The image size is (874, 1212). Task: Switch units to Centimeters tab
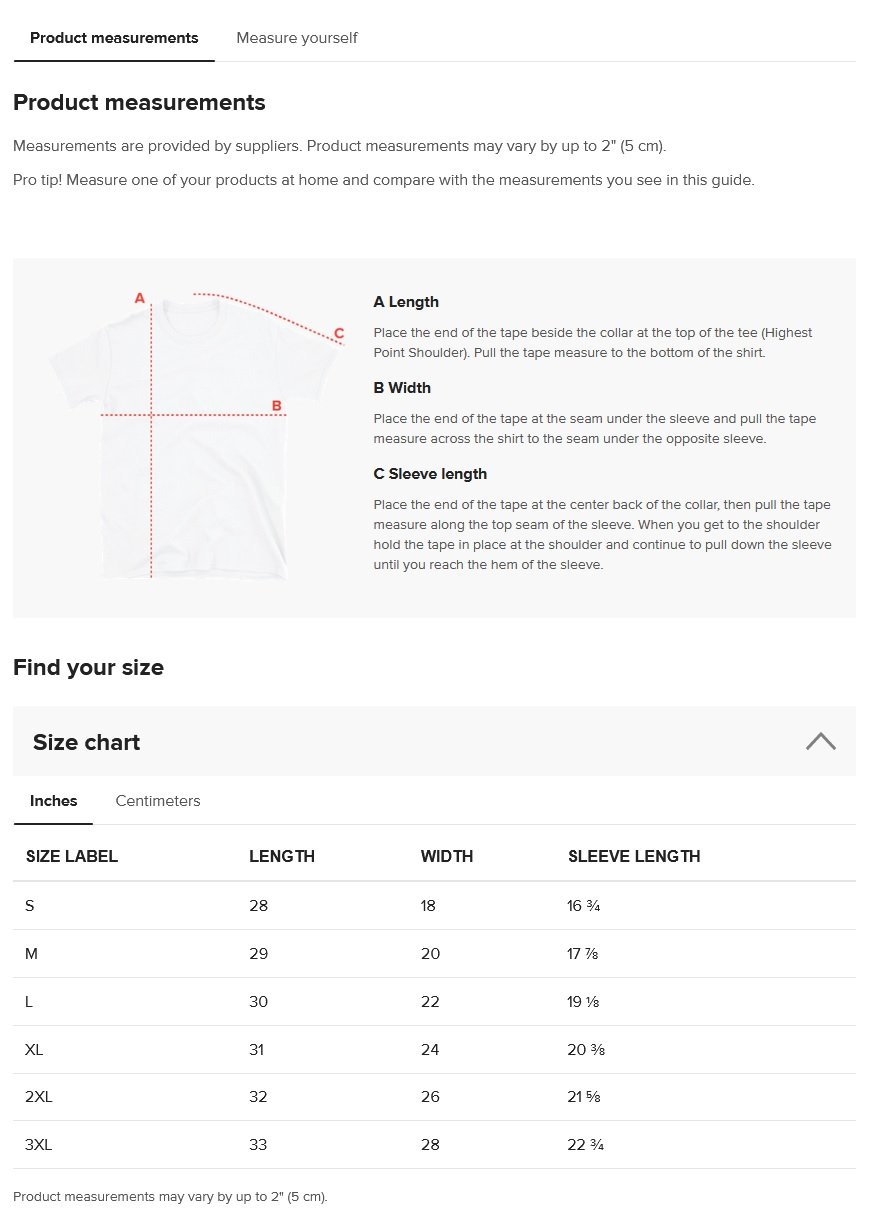coord(158,801)
